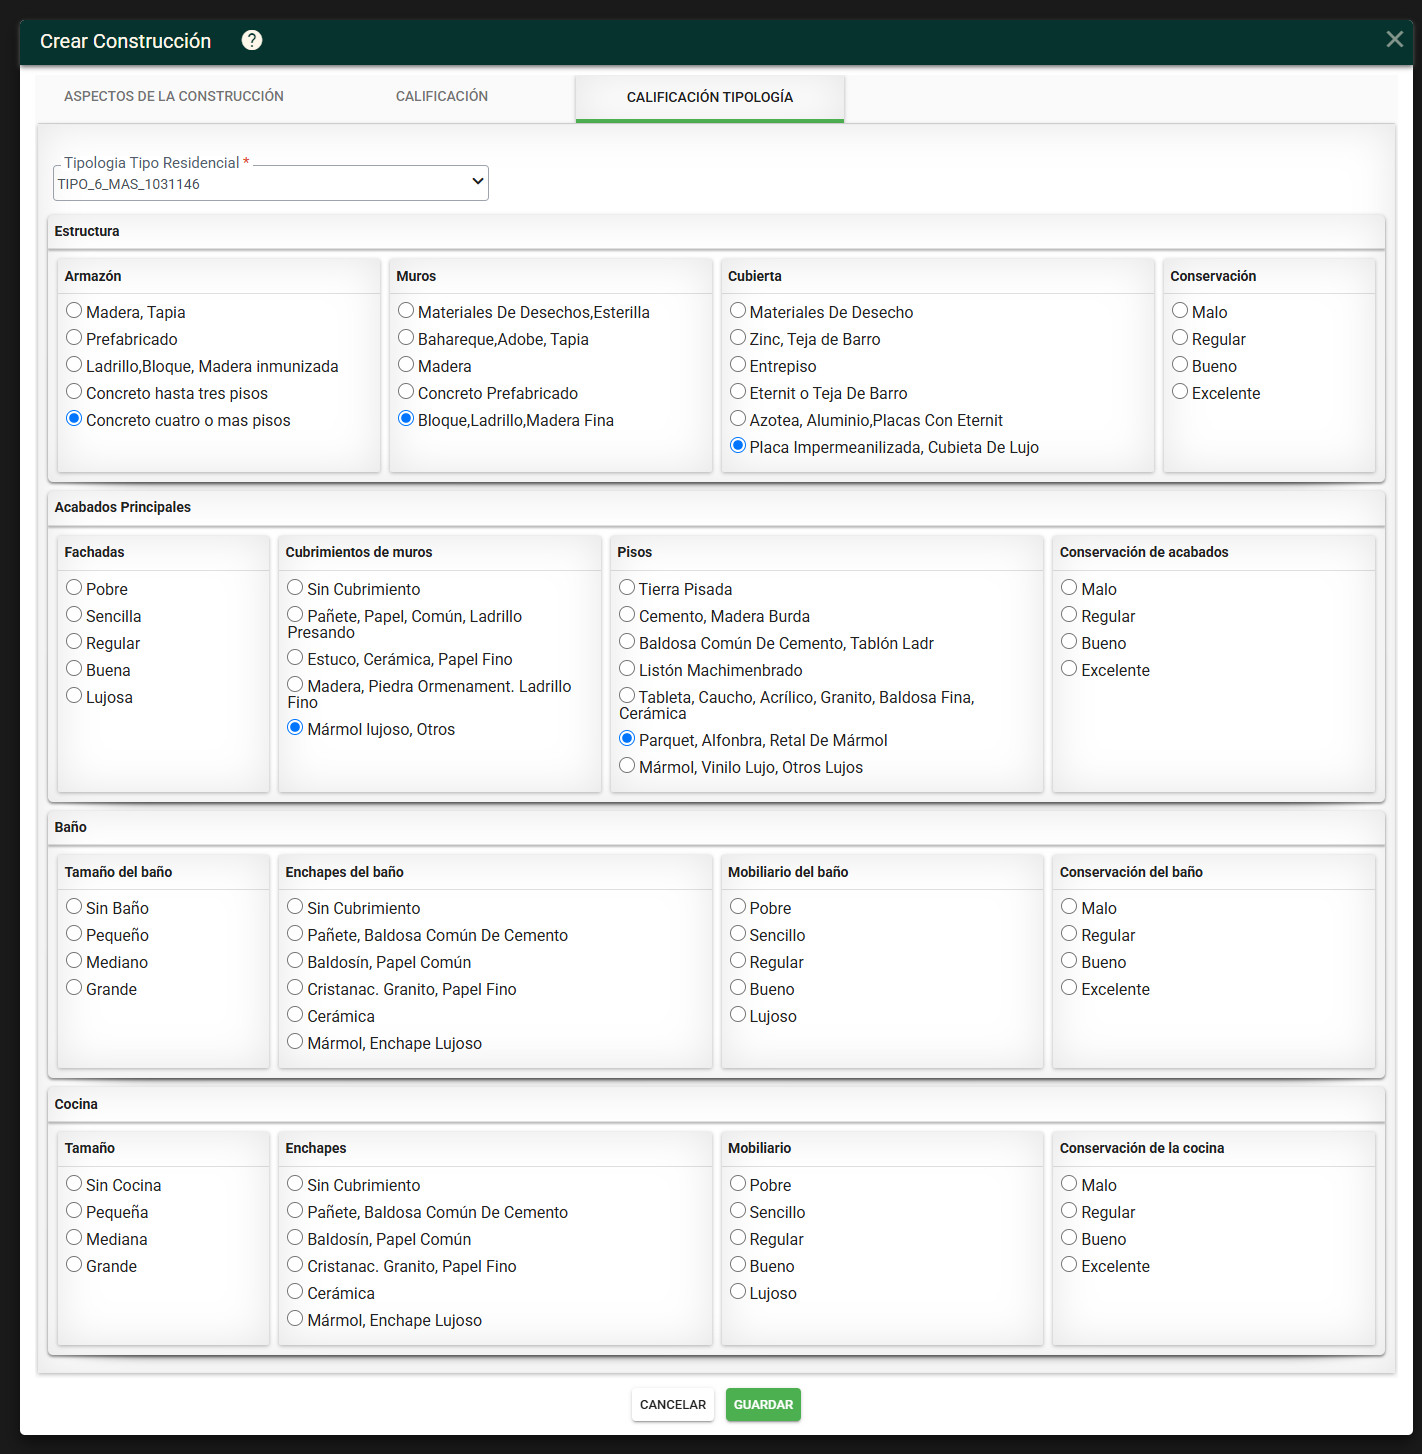Open the help question mark icon

[x=252, y=40]
